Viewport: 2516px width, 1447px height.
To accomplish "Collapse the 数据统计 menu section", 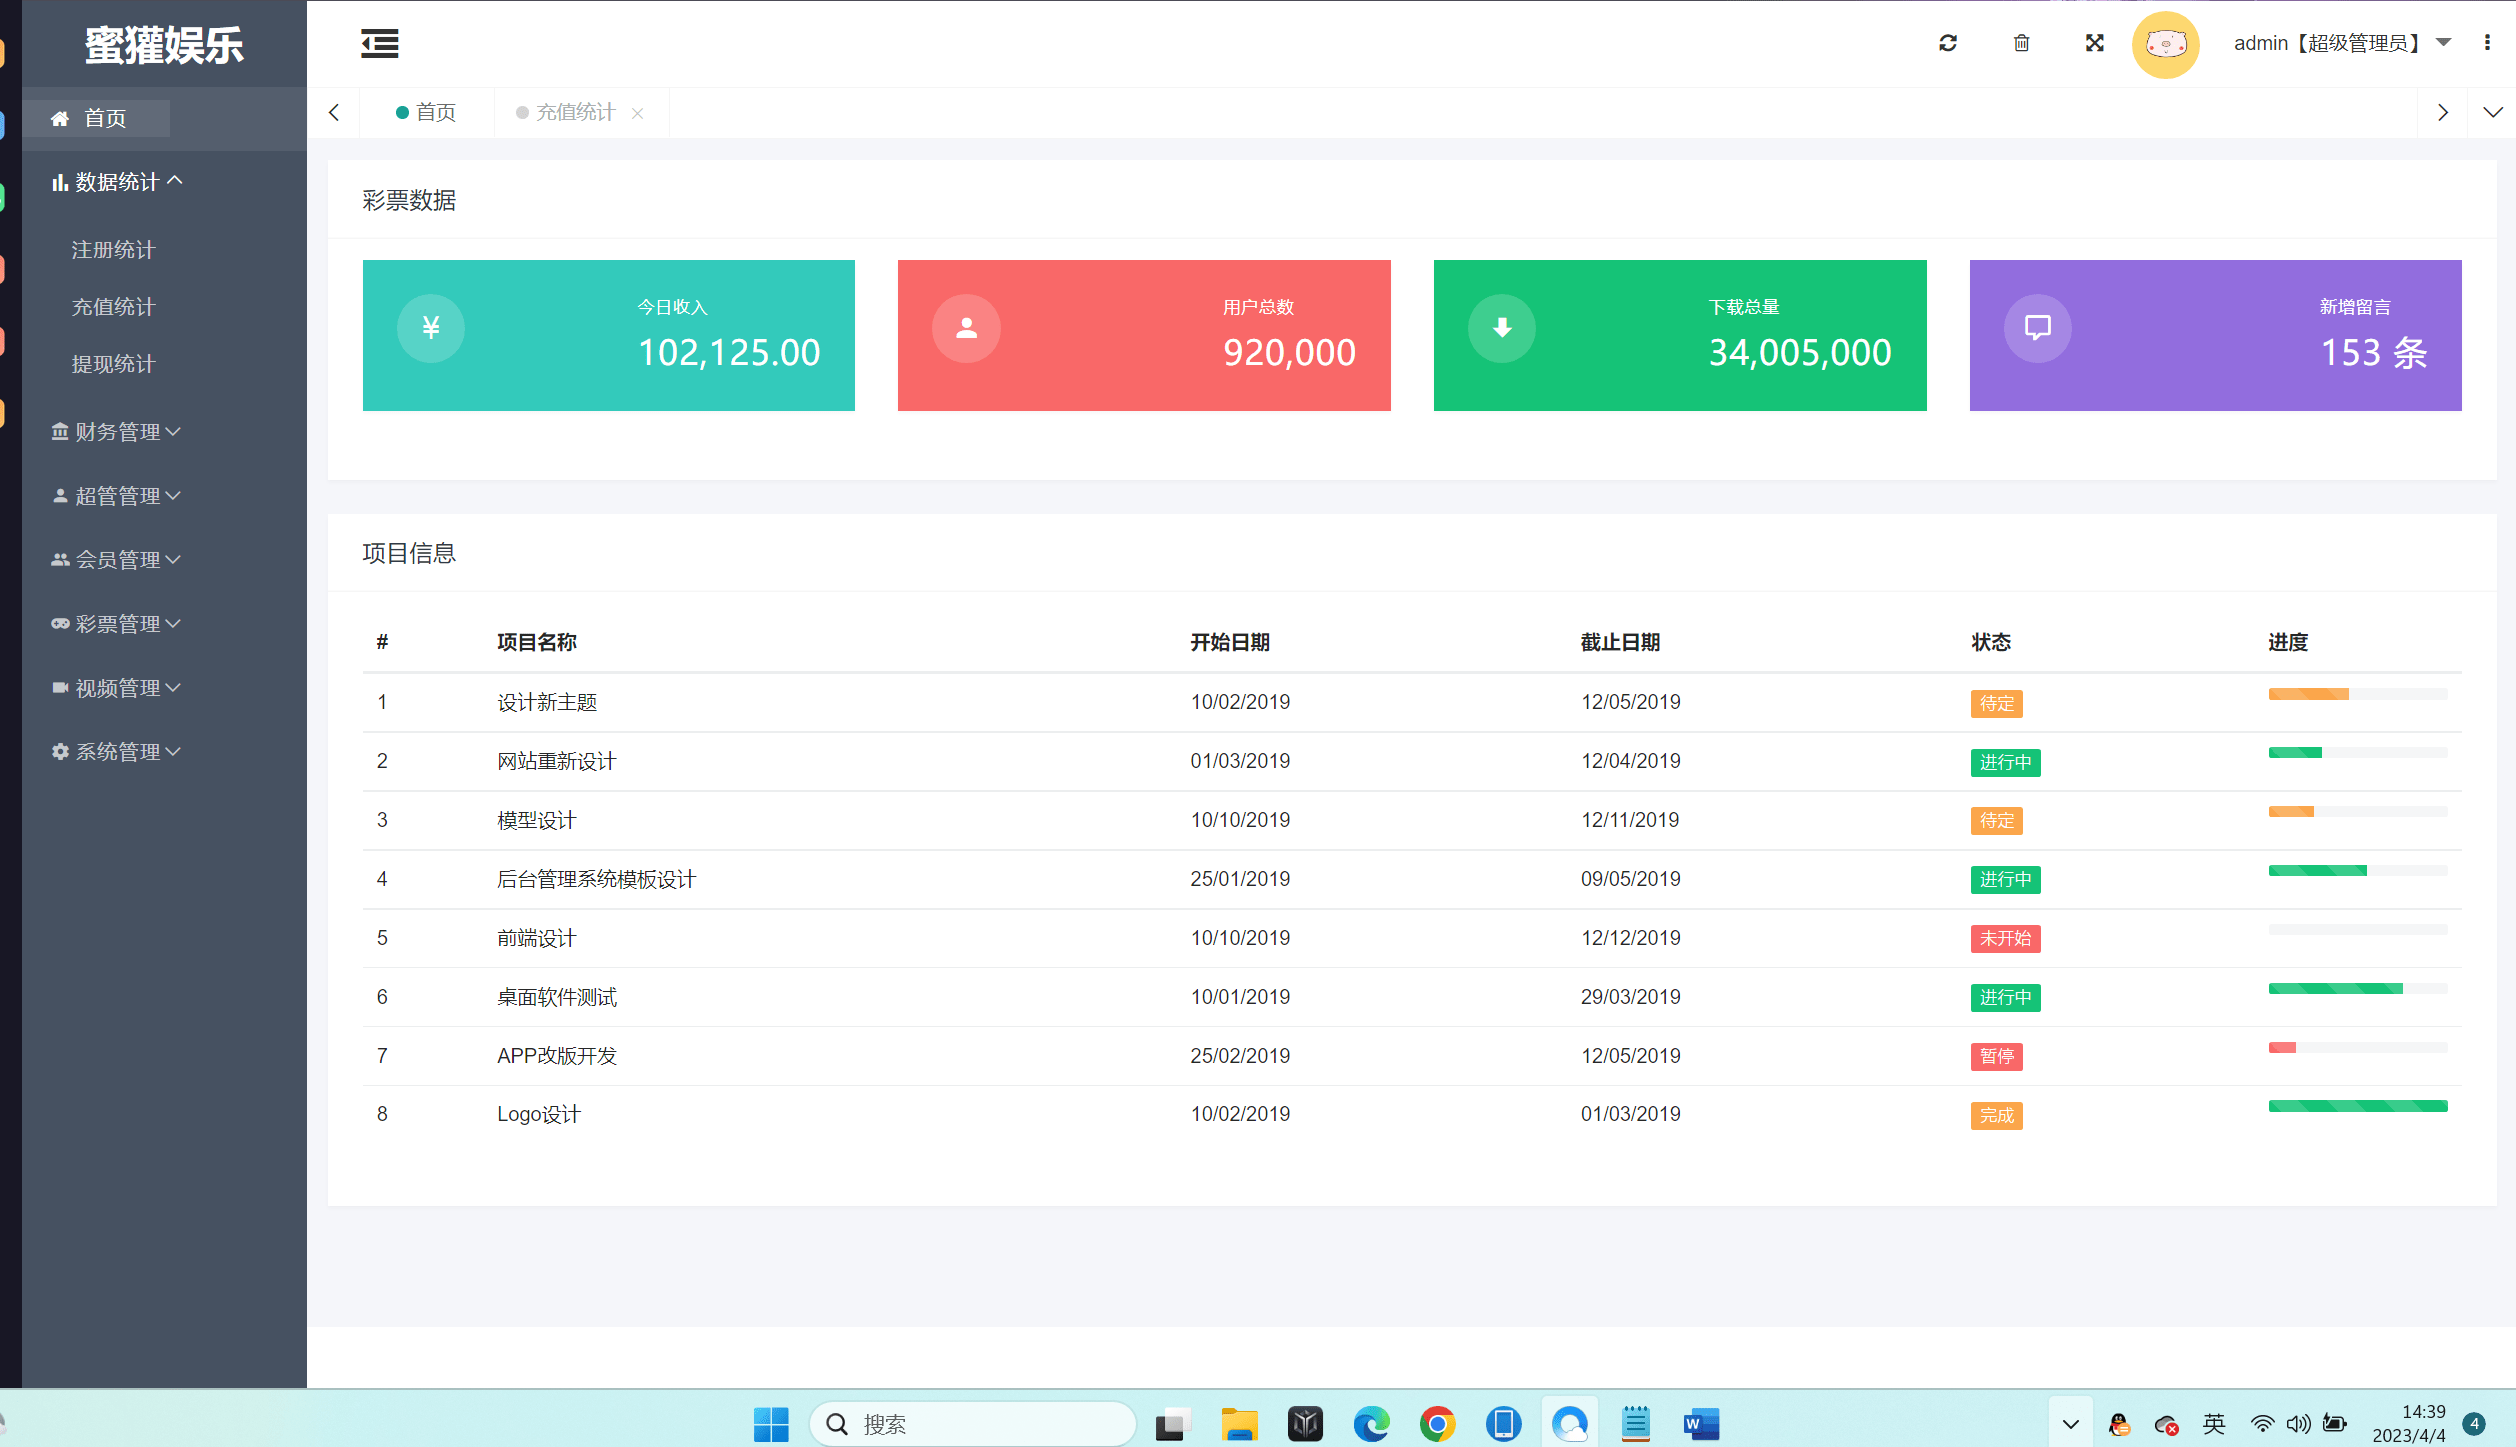I will 118,182.
